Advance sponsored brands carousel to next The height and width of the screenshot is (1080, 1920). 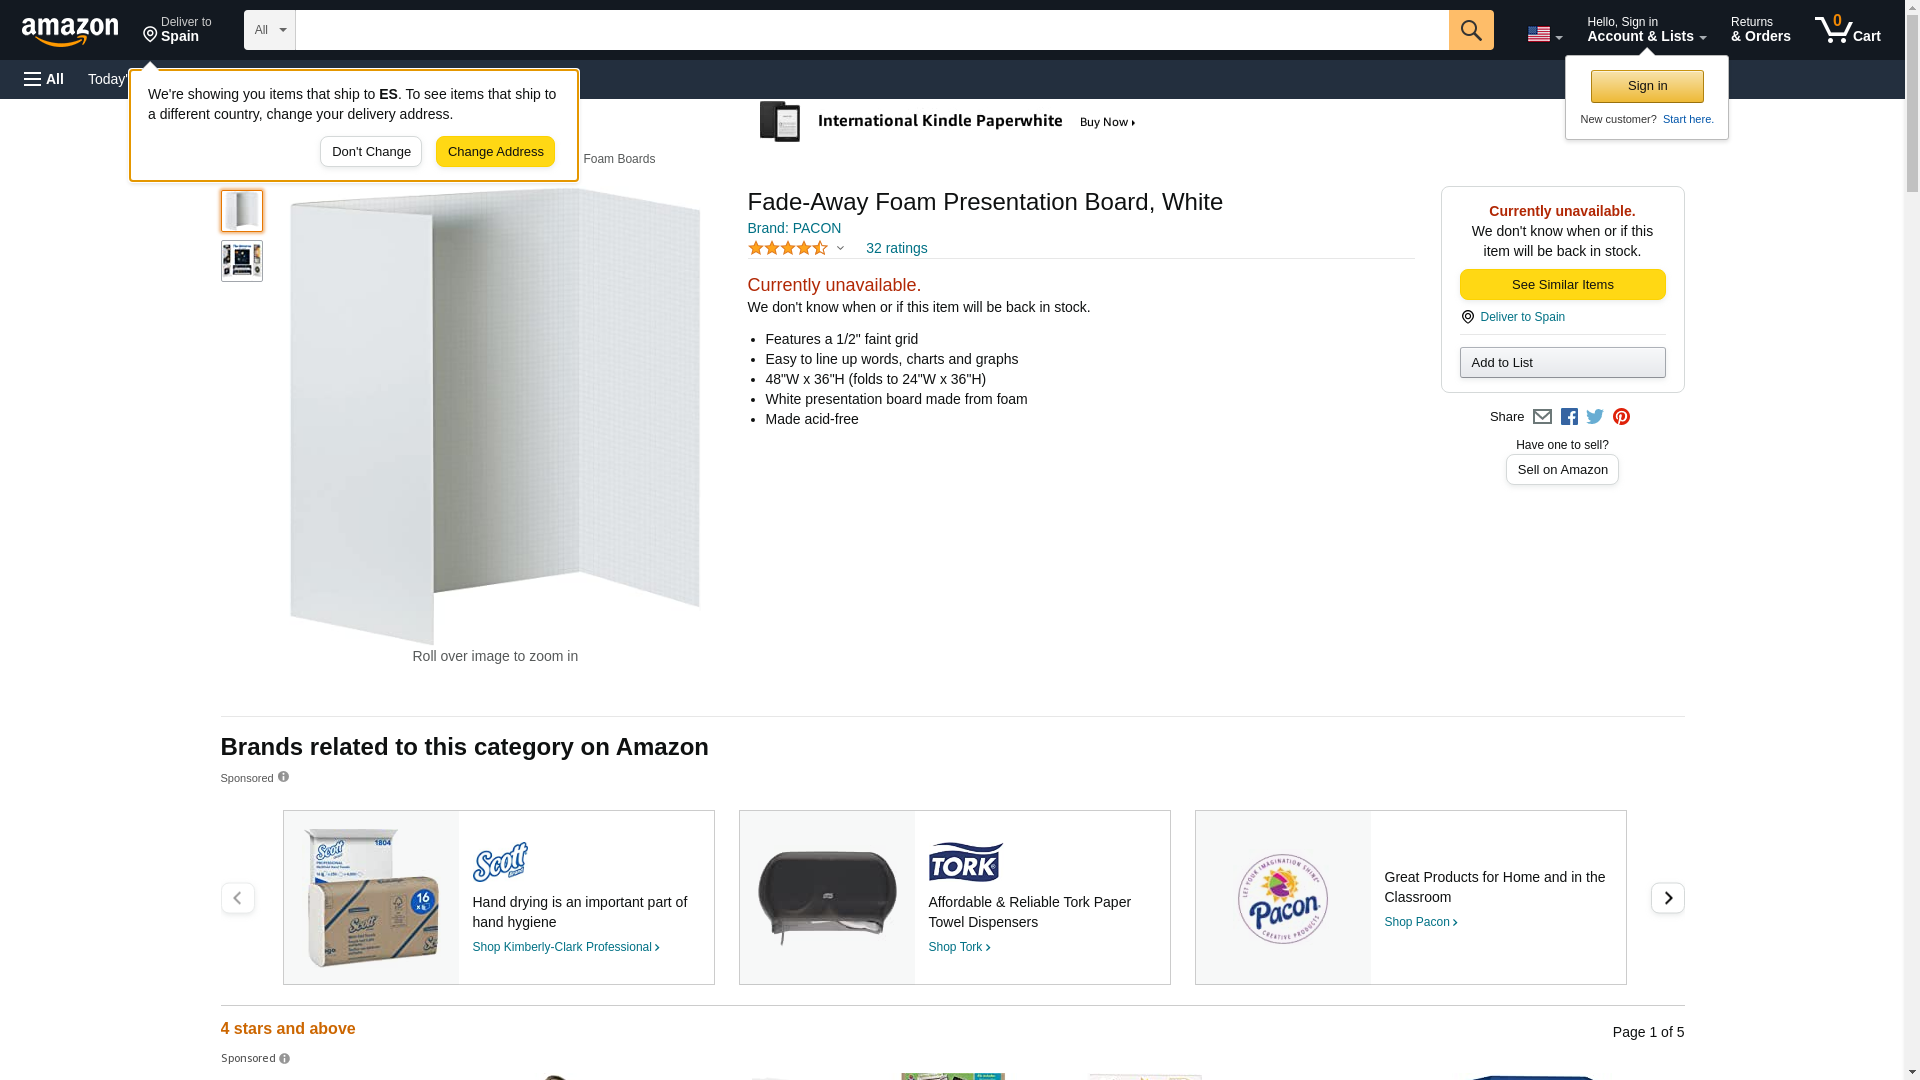(1667, 898)
